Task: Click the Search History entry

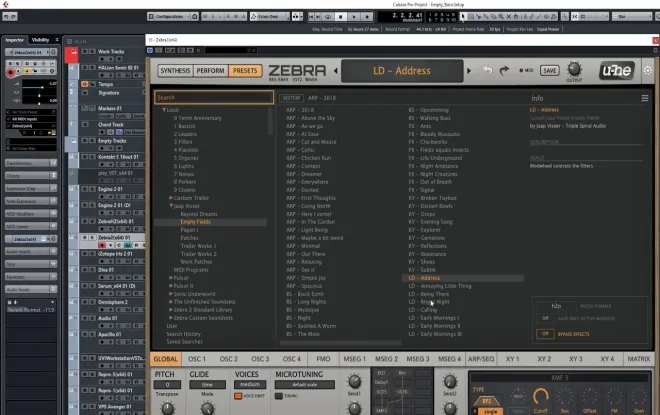Action: (184, 334)
